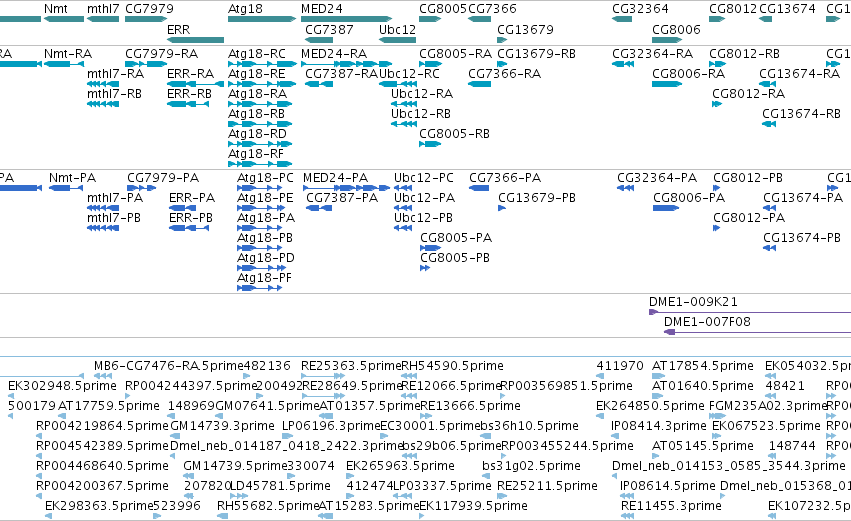
Task: Pick protein label CG13679-PB
Action: (537, 198)
